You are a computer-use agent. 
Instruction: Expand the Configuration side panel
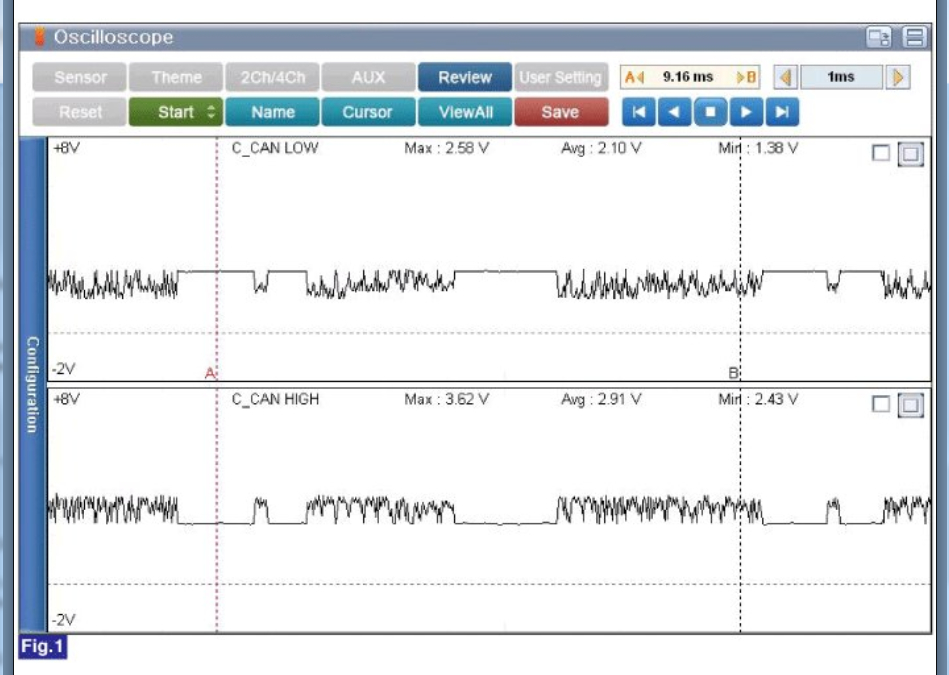pos(33,385)
